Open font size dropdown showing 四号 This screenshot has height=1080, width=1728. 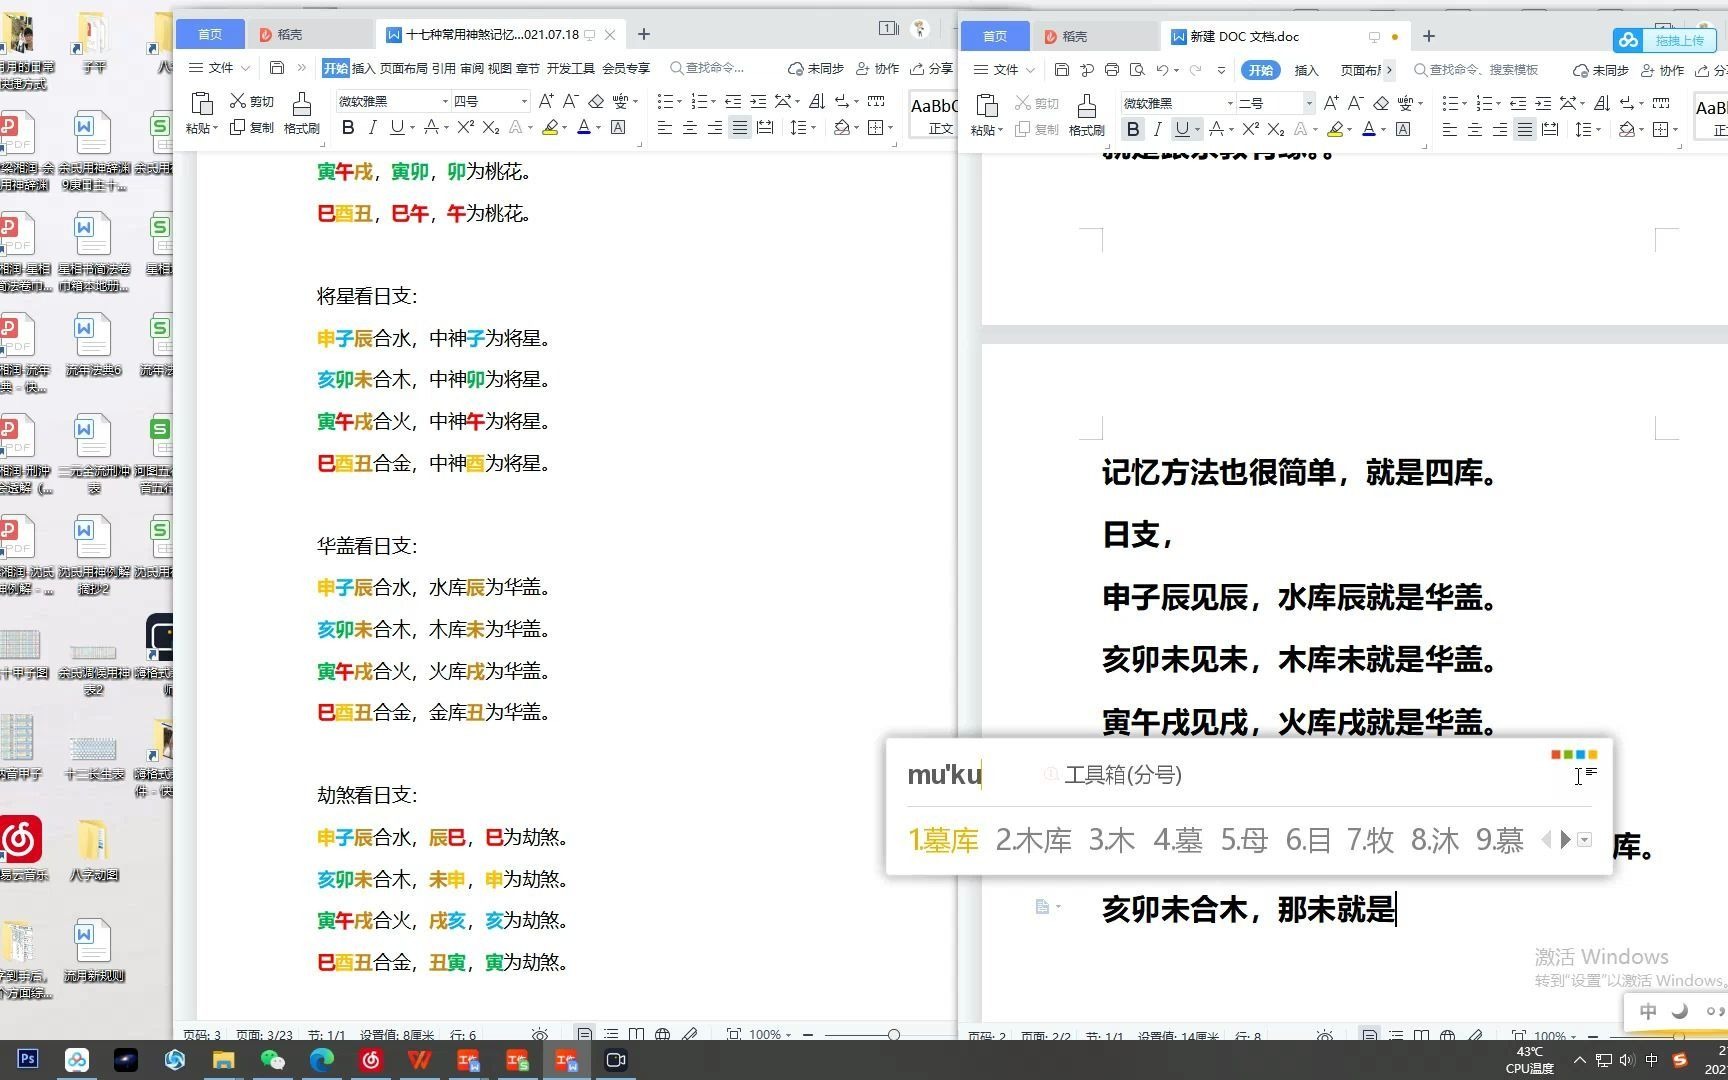coord(523,101)
